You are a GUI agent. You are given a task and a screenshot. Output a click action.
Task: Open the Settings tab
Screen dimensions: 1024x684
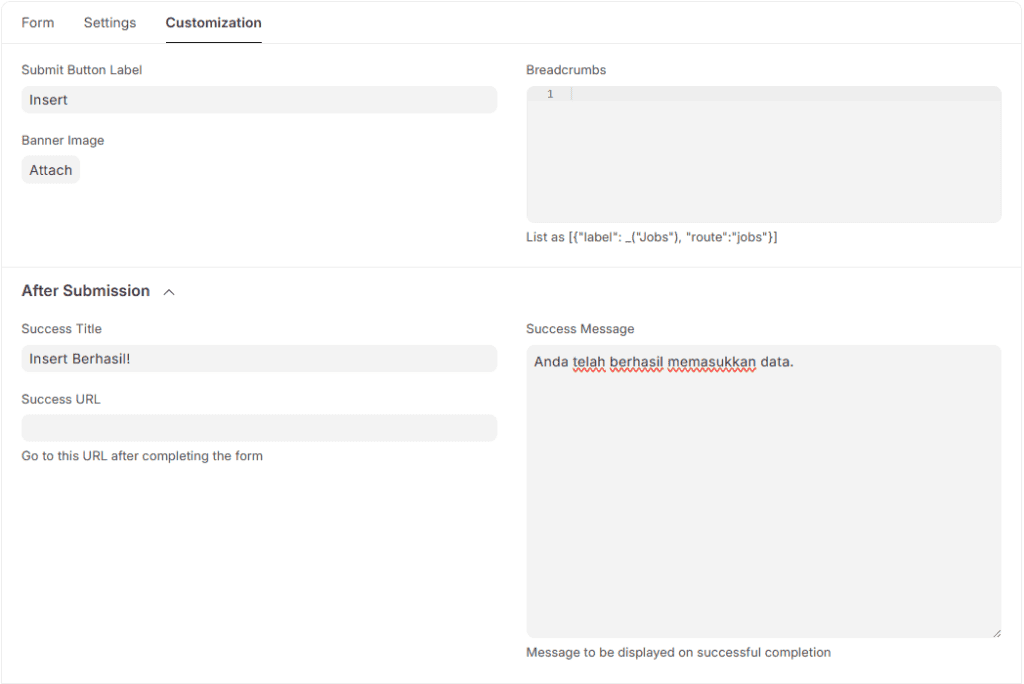pyautogui.click(x=110, y=22)
